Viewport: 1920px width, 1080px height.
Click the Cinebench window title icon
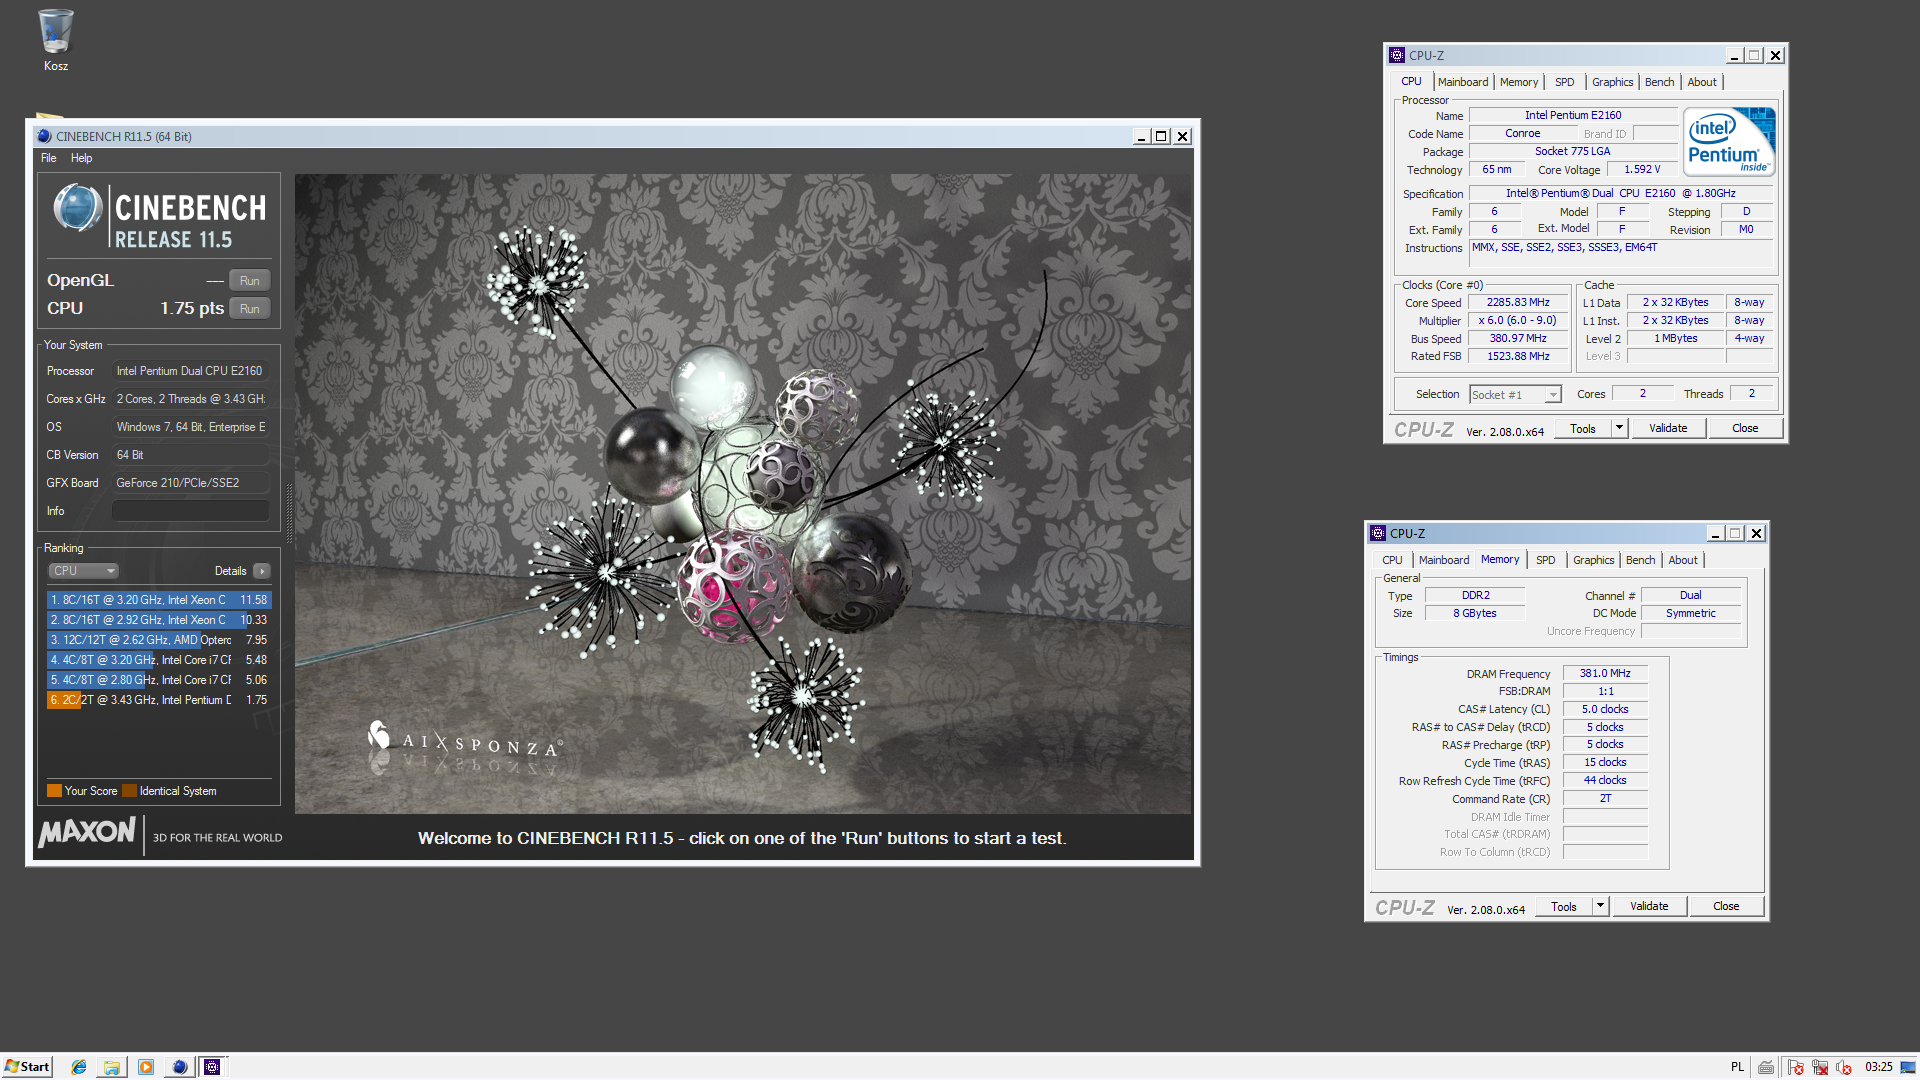pos(44,136)
